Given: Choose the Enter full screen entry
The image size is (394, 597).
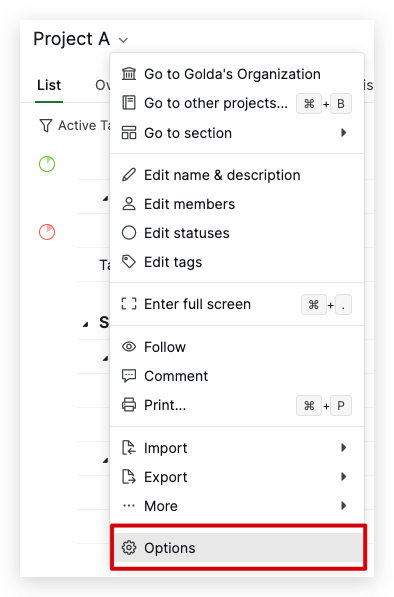Looking at the screenshot, I should pos(237,304).
